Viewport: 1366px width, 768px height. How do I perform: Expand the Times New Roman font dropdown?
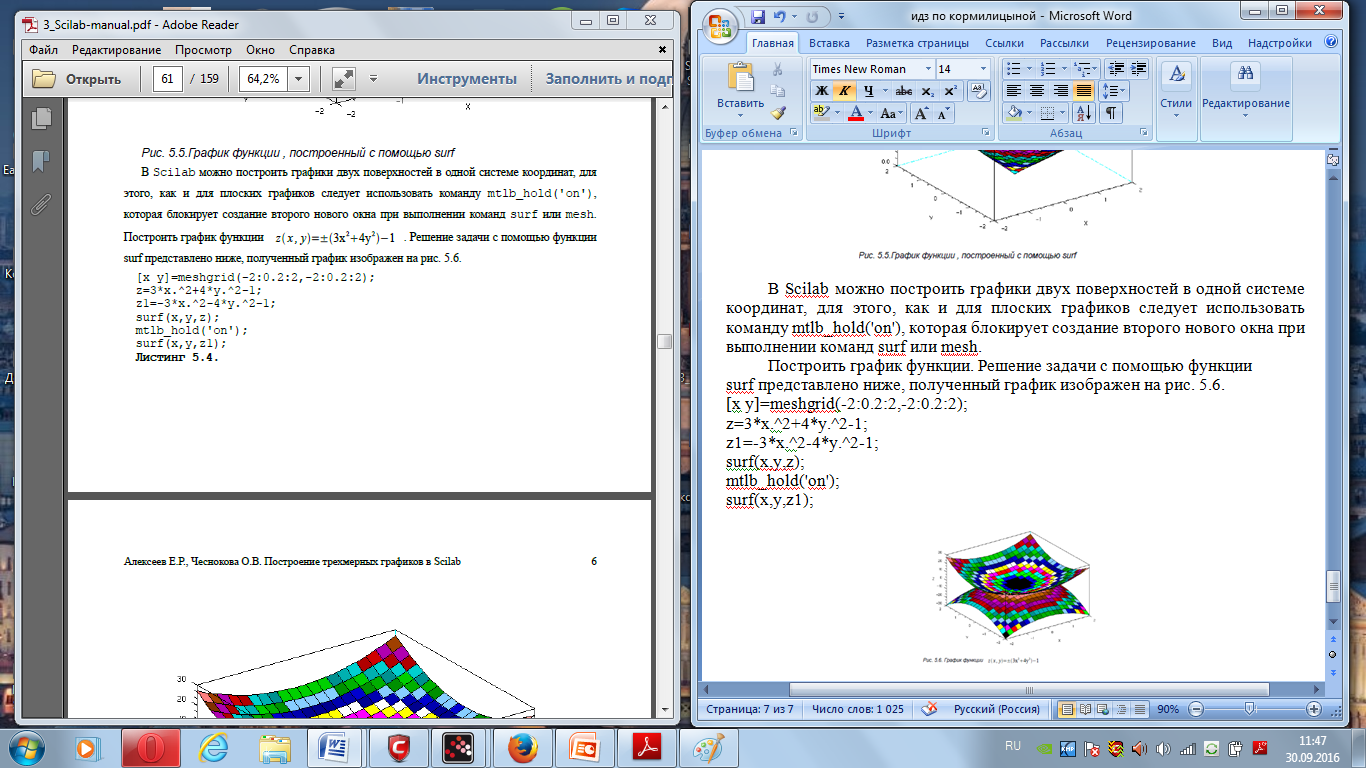929,69
